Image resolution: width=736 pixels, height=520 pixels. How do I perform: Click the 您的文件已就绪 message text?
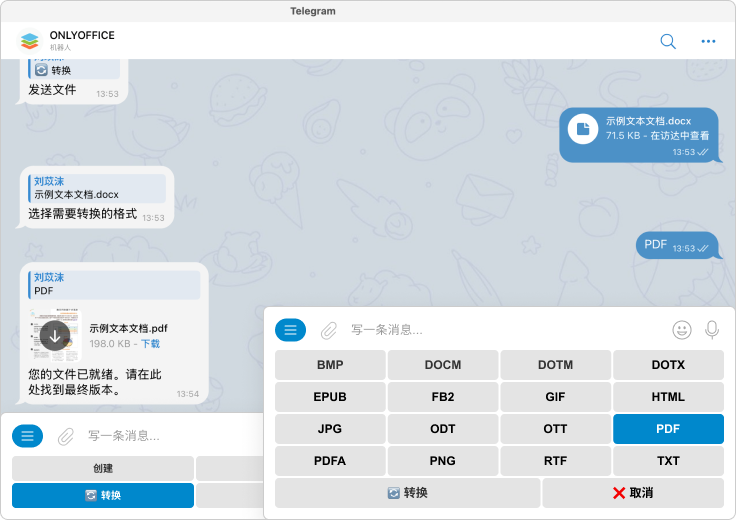95,382
